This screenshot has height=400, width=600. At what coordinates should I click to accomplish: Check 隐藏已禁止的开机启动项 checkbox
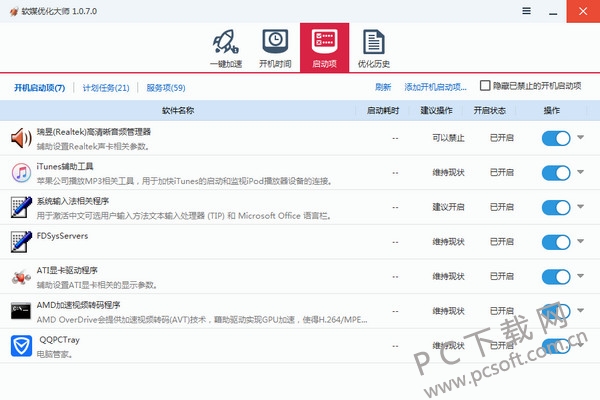485,85
